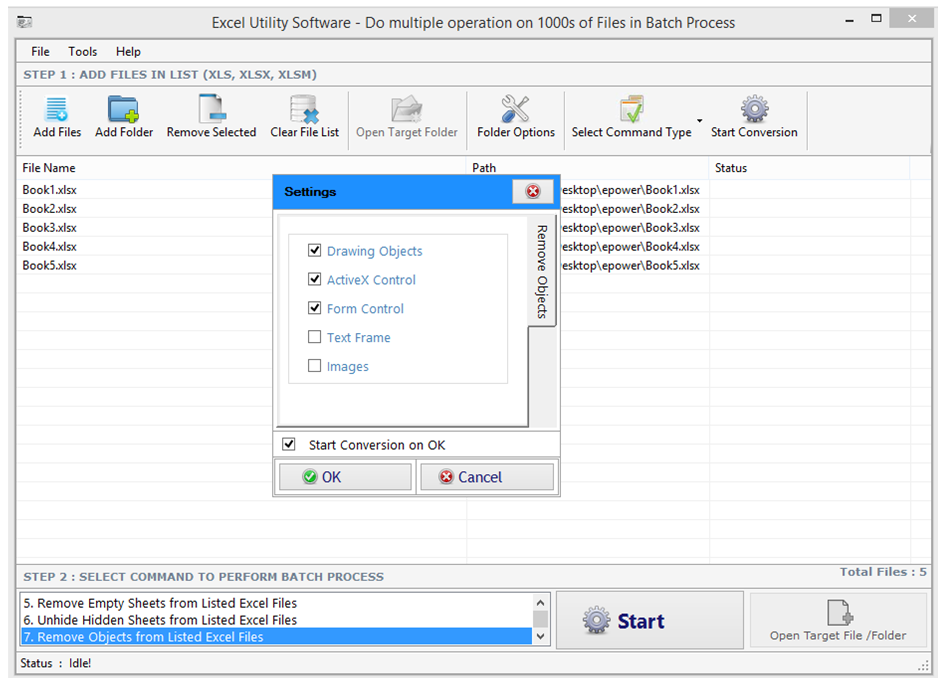Expand Select Command Type dropdown arrow
Image resolution: width=946 pixels, height=684 pixels.
click(x=700, y=121)
